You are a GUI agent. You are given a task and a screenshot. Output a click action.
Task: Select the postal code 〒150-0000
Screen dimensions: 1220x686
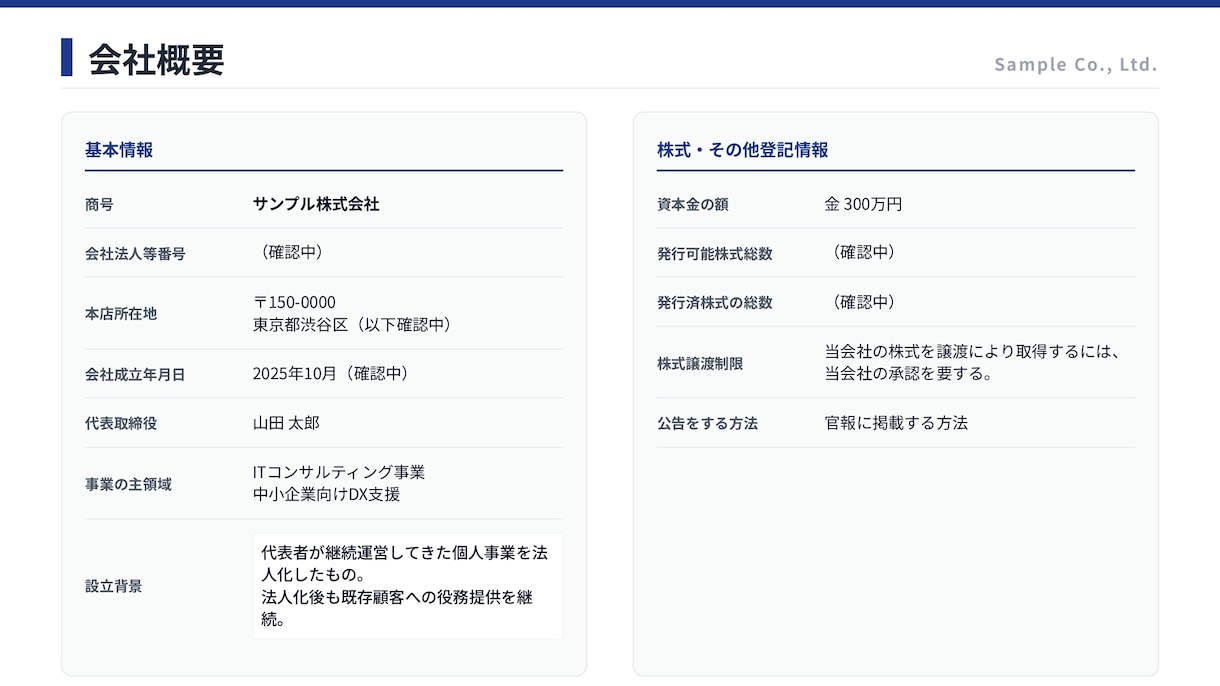point(294,302)
